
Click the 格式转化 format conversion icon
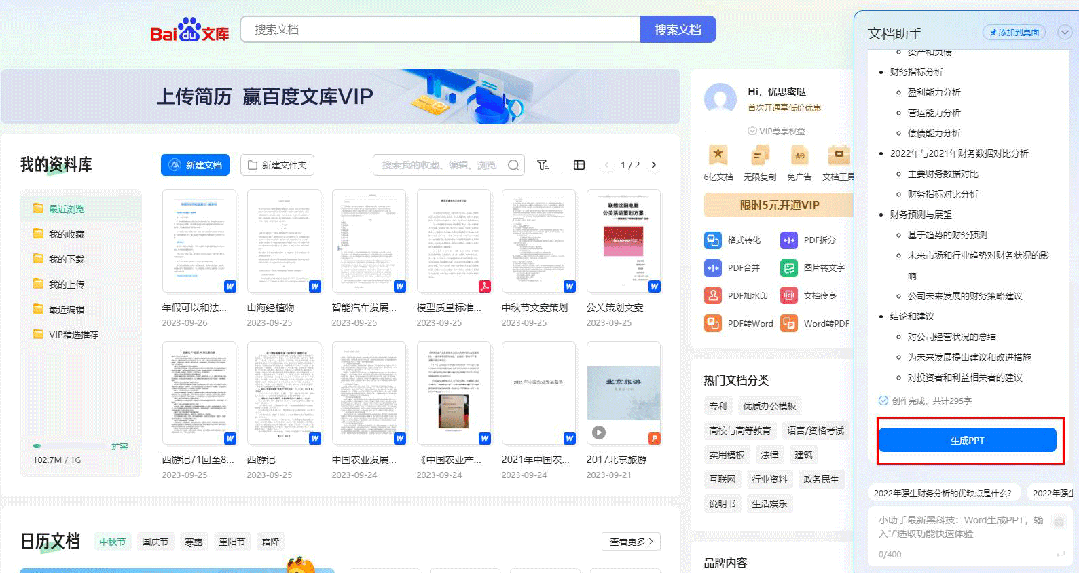tap(713, 240)
